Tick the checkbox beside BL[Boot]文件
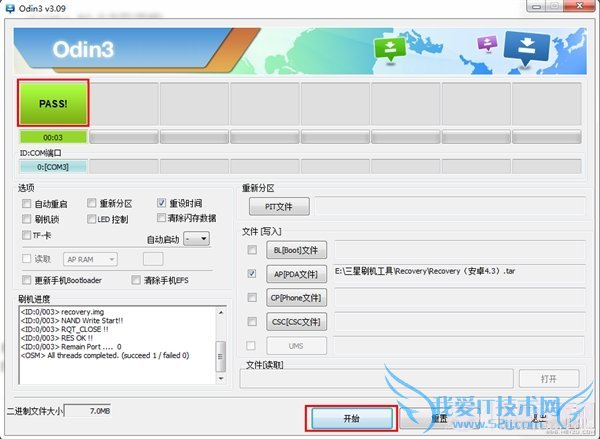 (252, 250)
